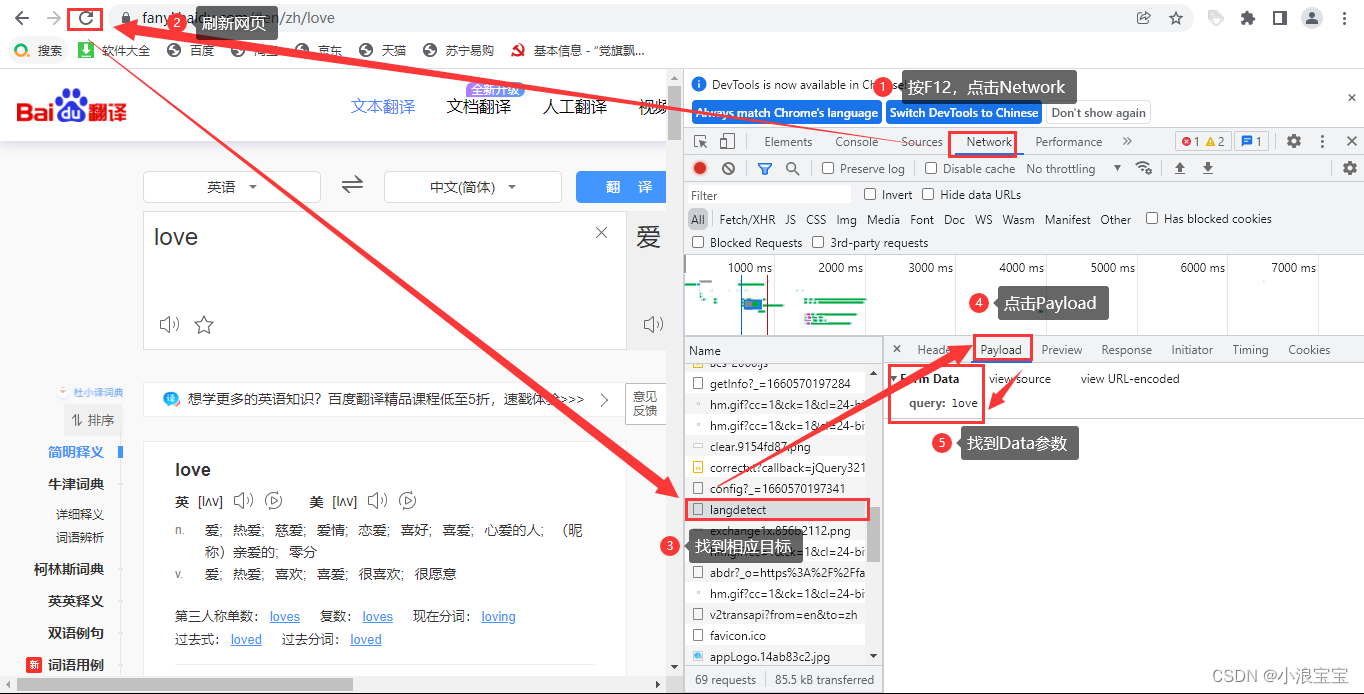Image resolution: width=1364 pixels, height=694 pixels.
Task: Switch to the Console tab
Action: tap(857, 142)
